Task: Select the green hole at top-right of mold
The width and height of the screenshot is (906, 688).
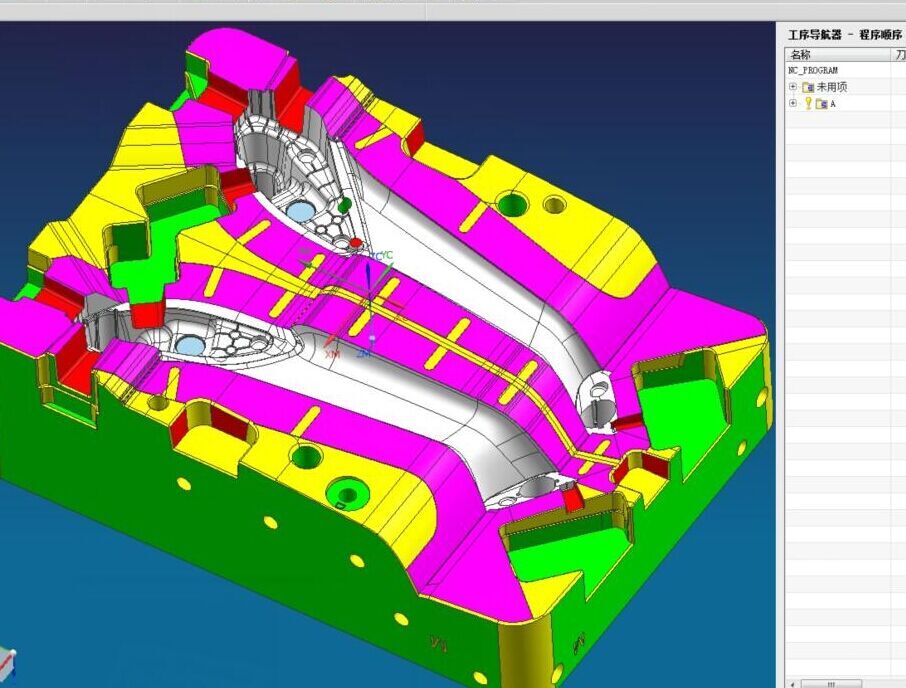Action: point(512,205)
